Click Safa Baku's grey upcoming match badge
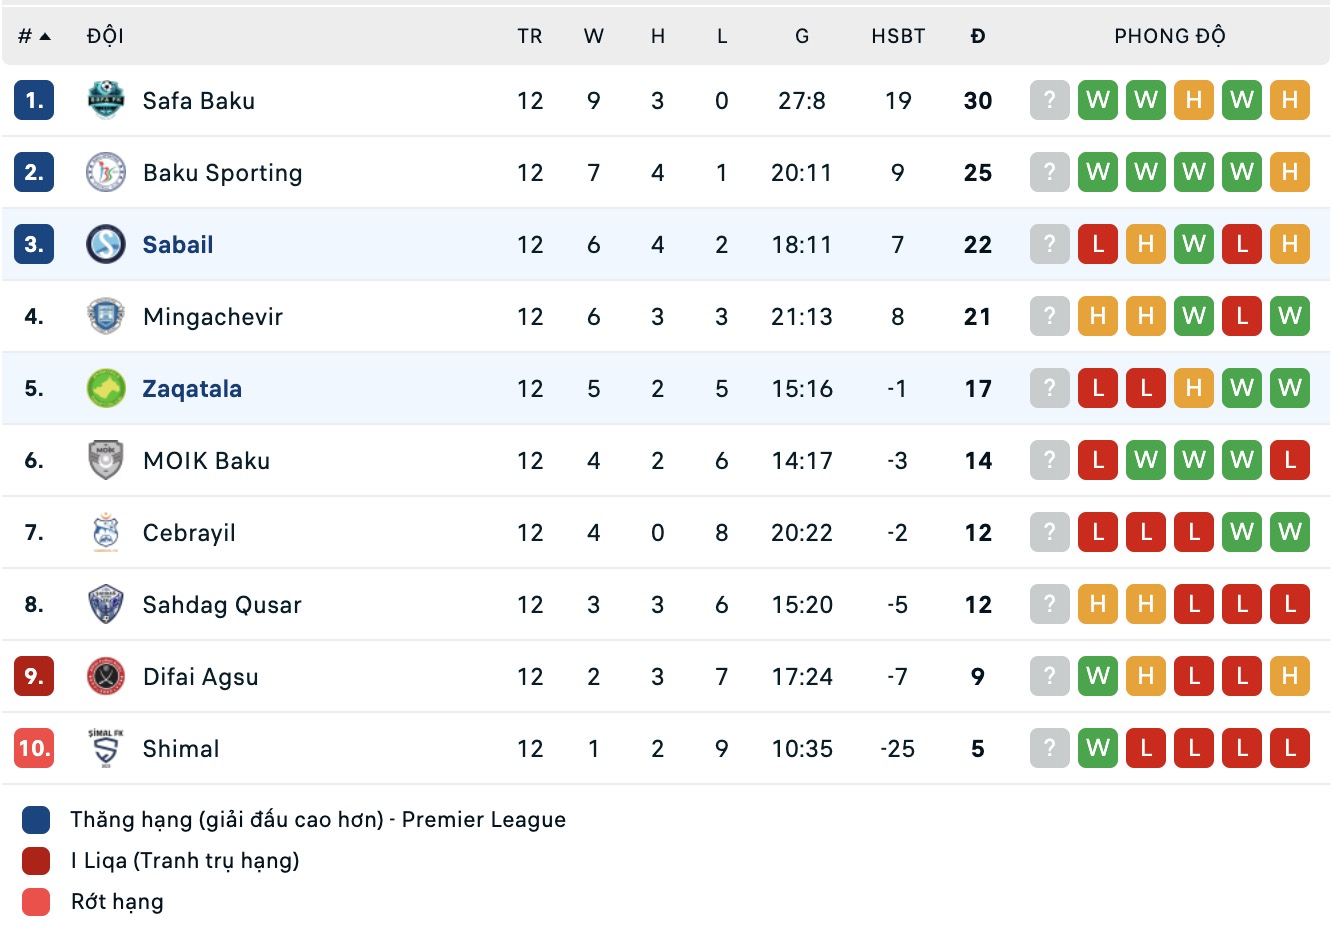This screenshot has width=1332, height=948. 1049,100
